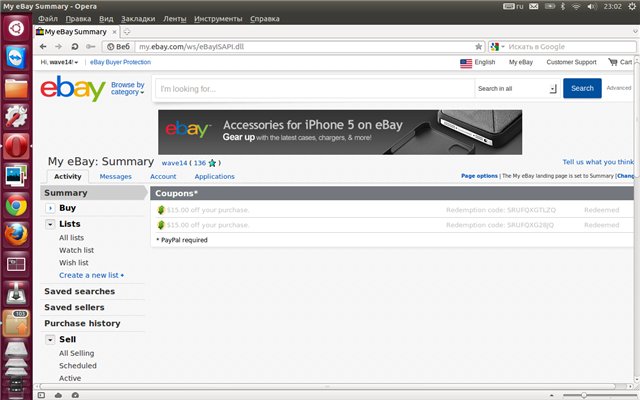Bookmark page with address bar star
Screen dimensions: 640x400
(478, 47)
